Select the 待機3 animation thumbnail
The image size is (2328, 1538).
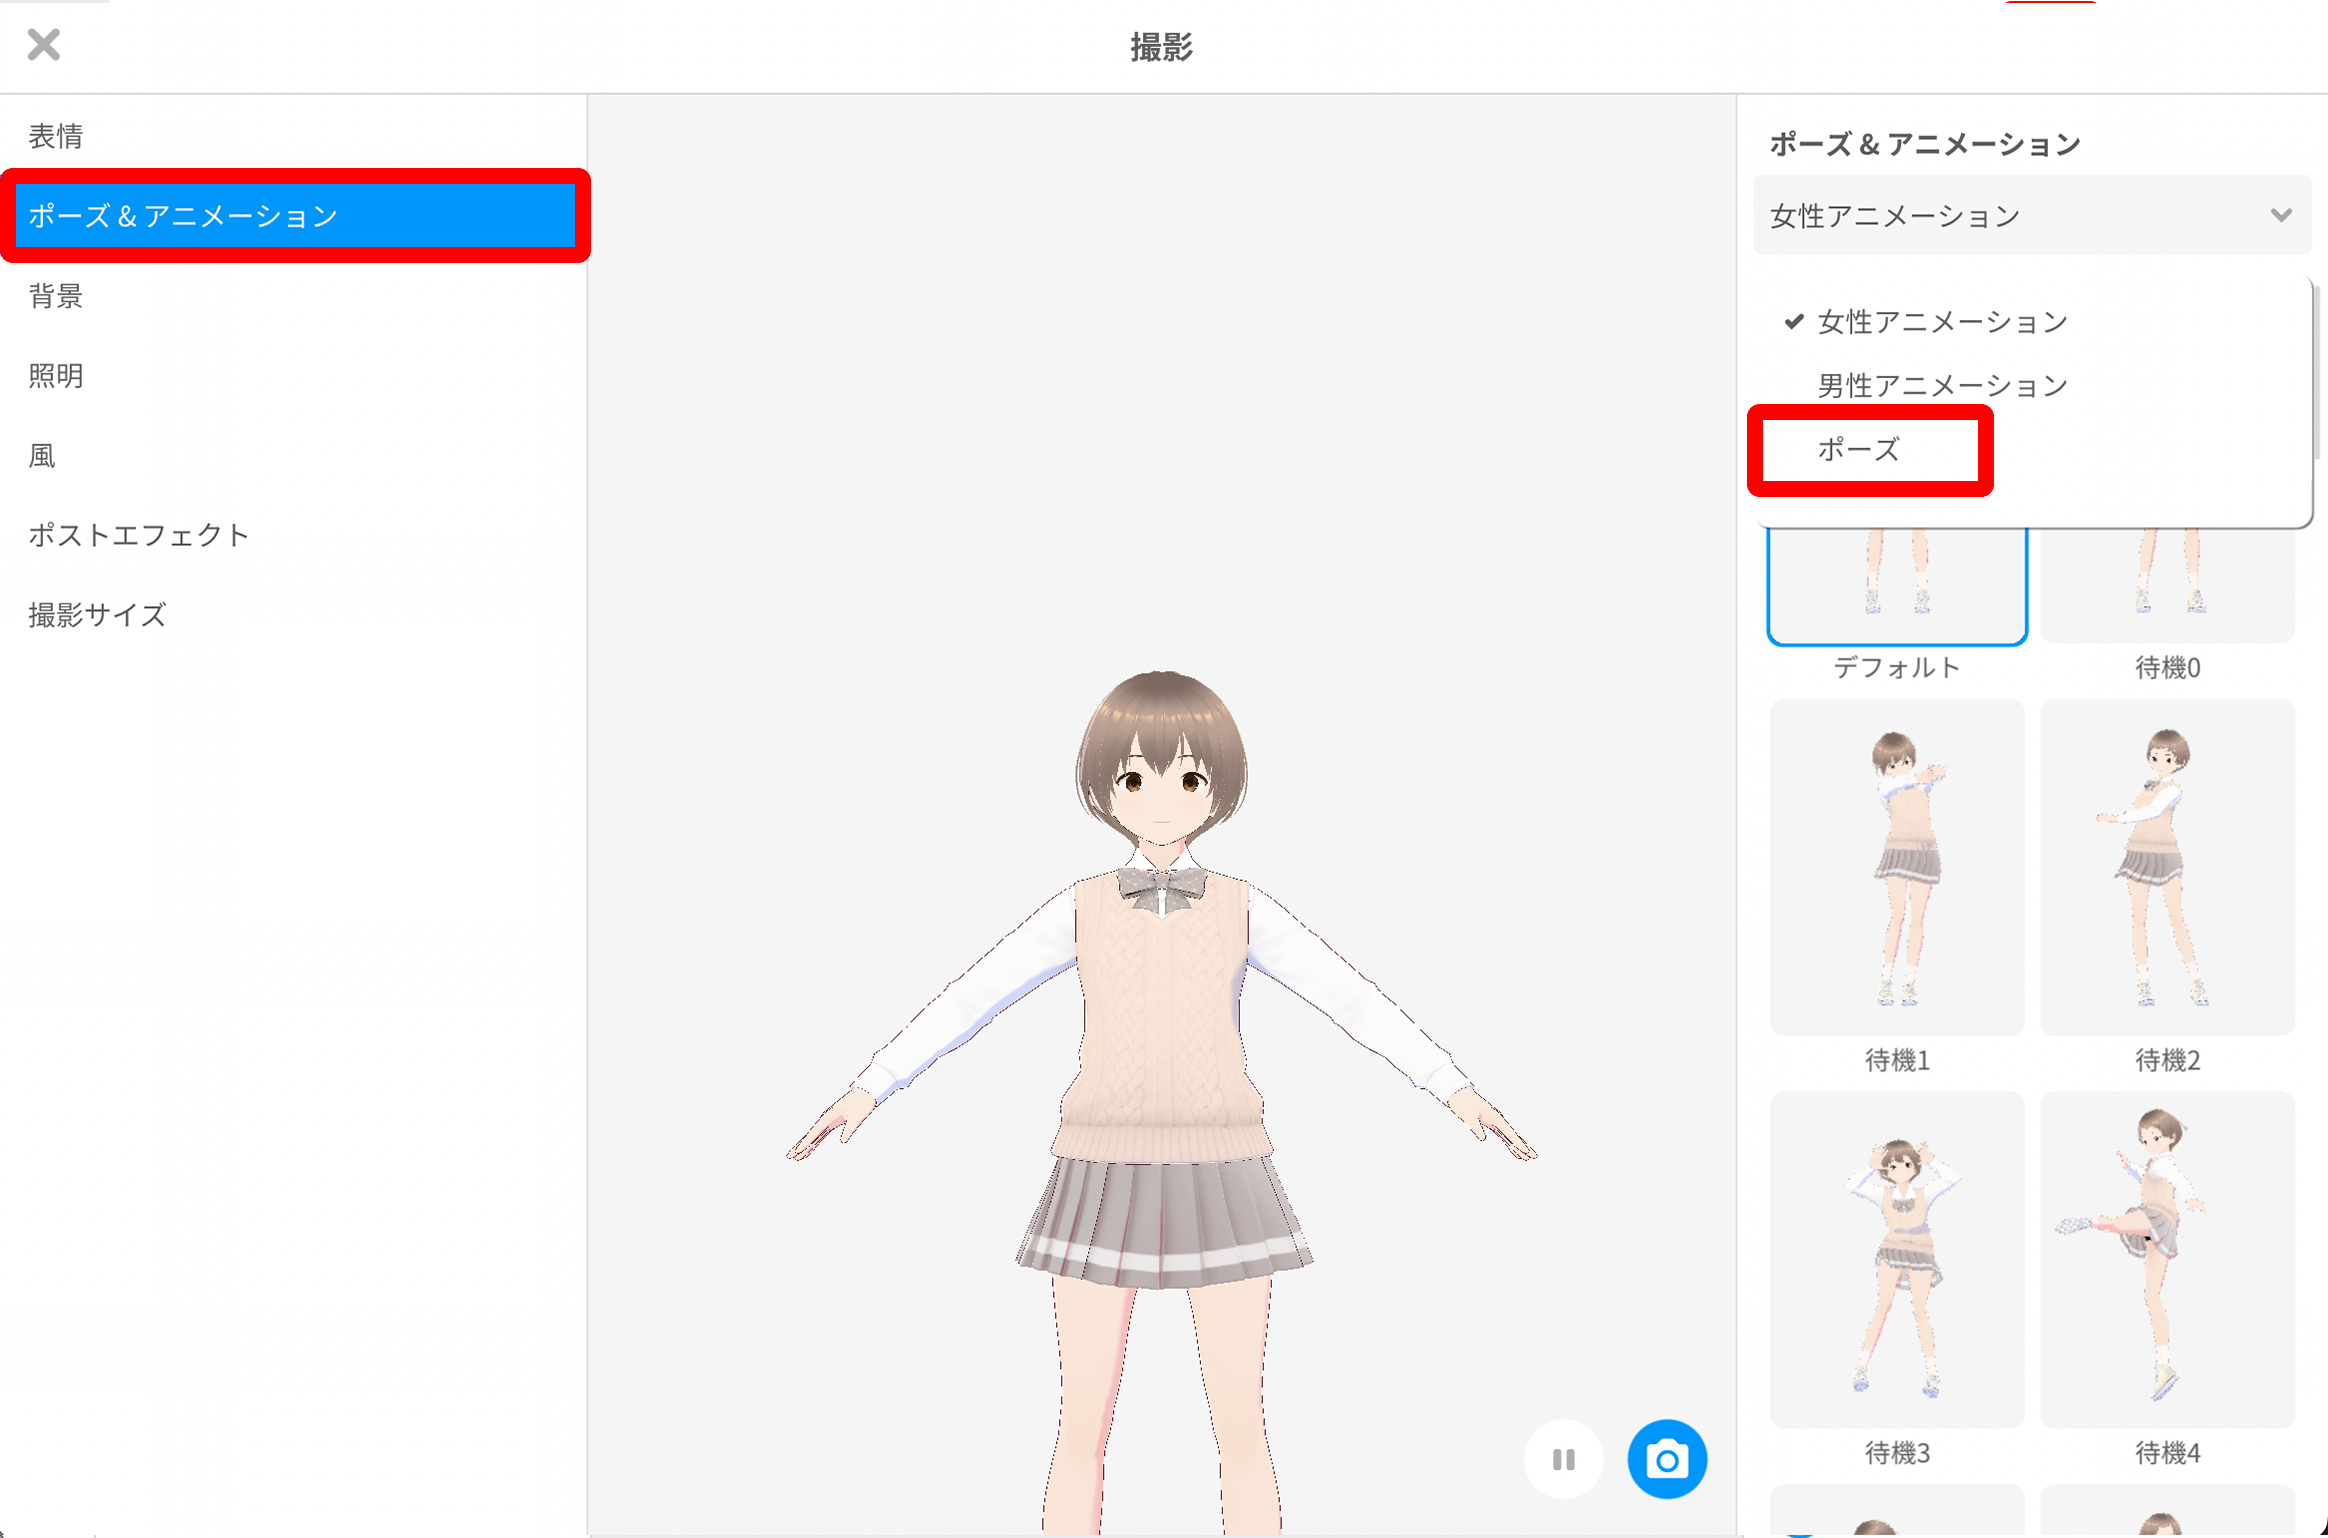(1896, 1259)
